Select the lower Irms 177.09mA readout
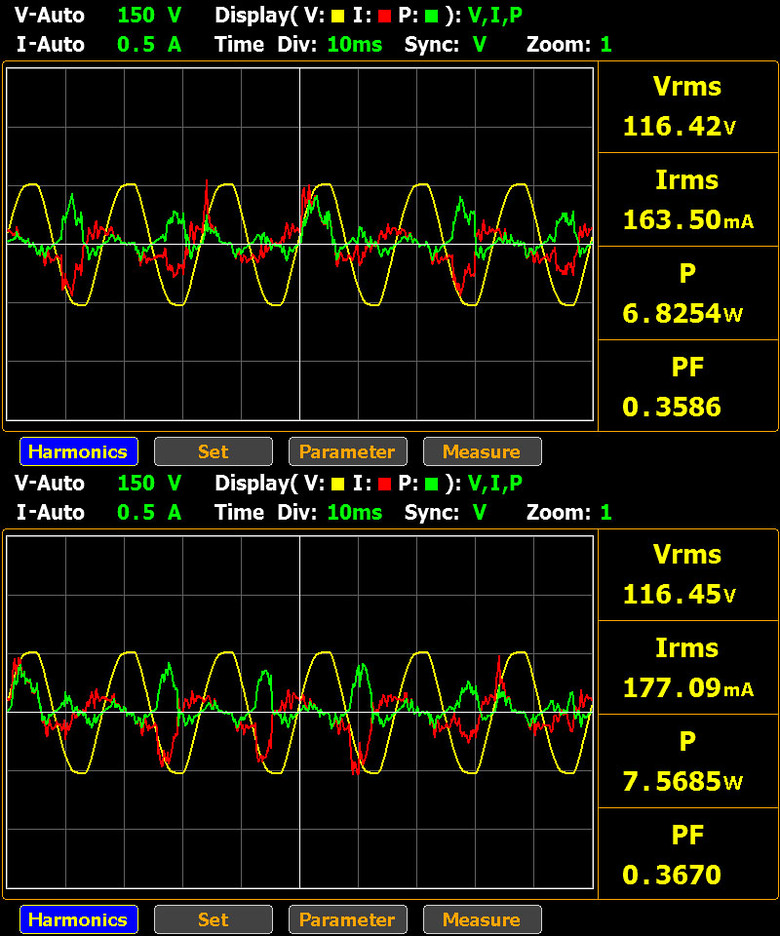This screenshot has height=936, width=780. point(687,667)
